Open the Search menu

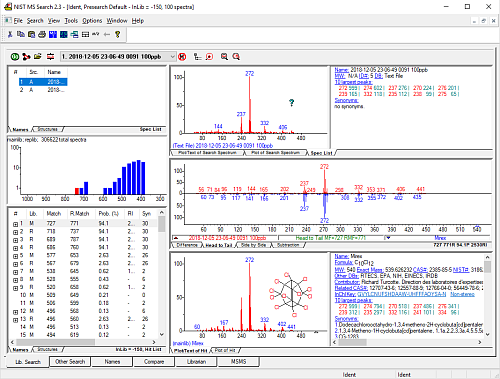click(35, 21)
